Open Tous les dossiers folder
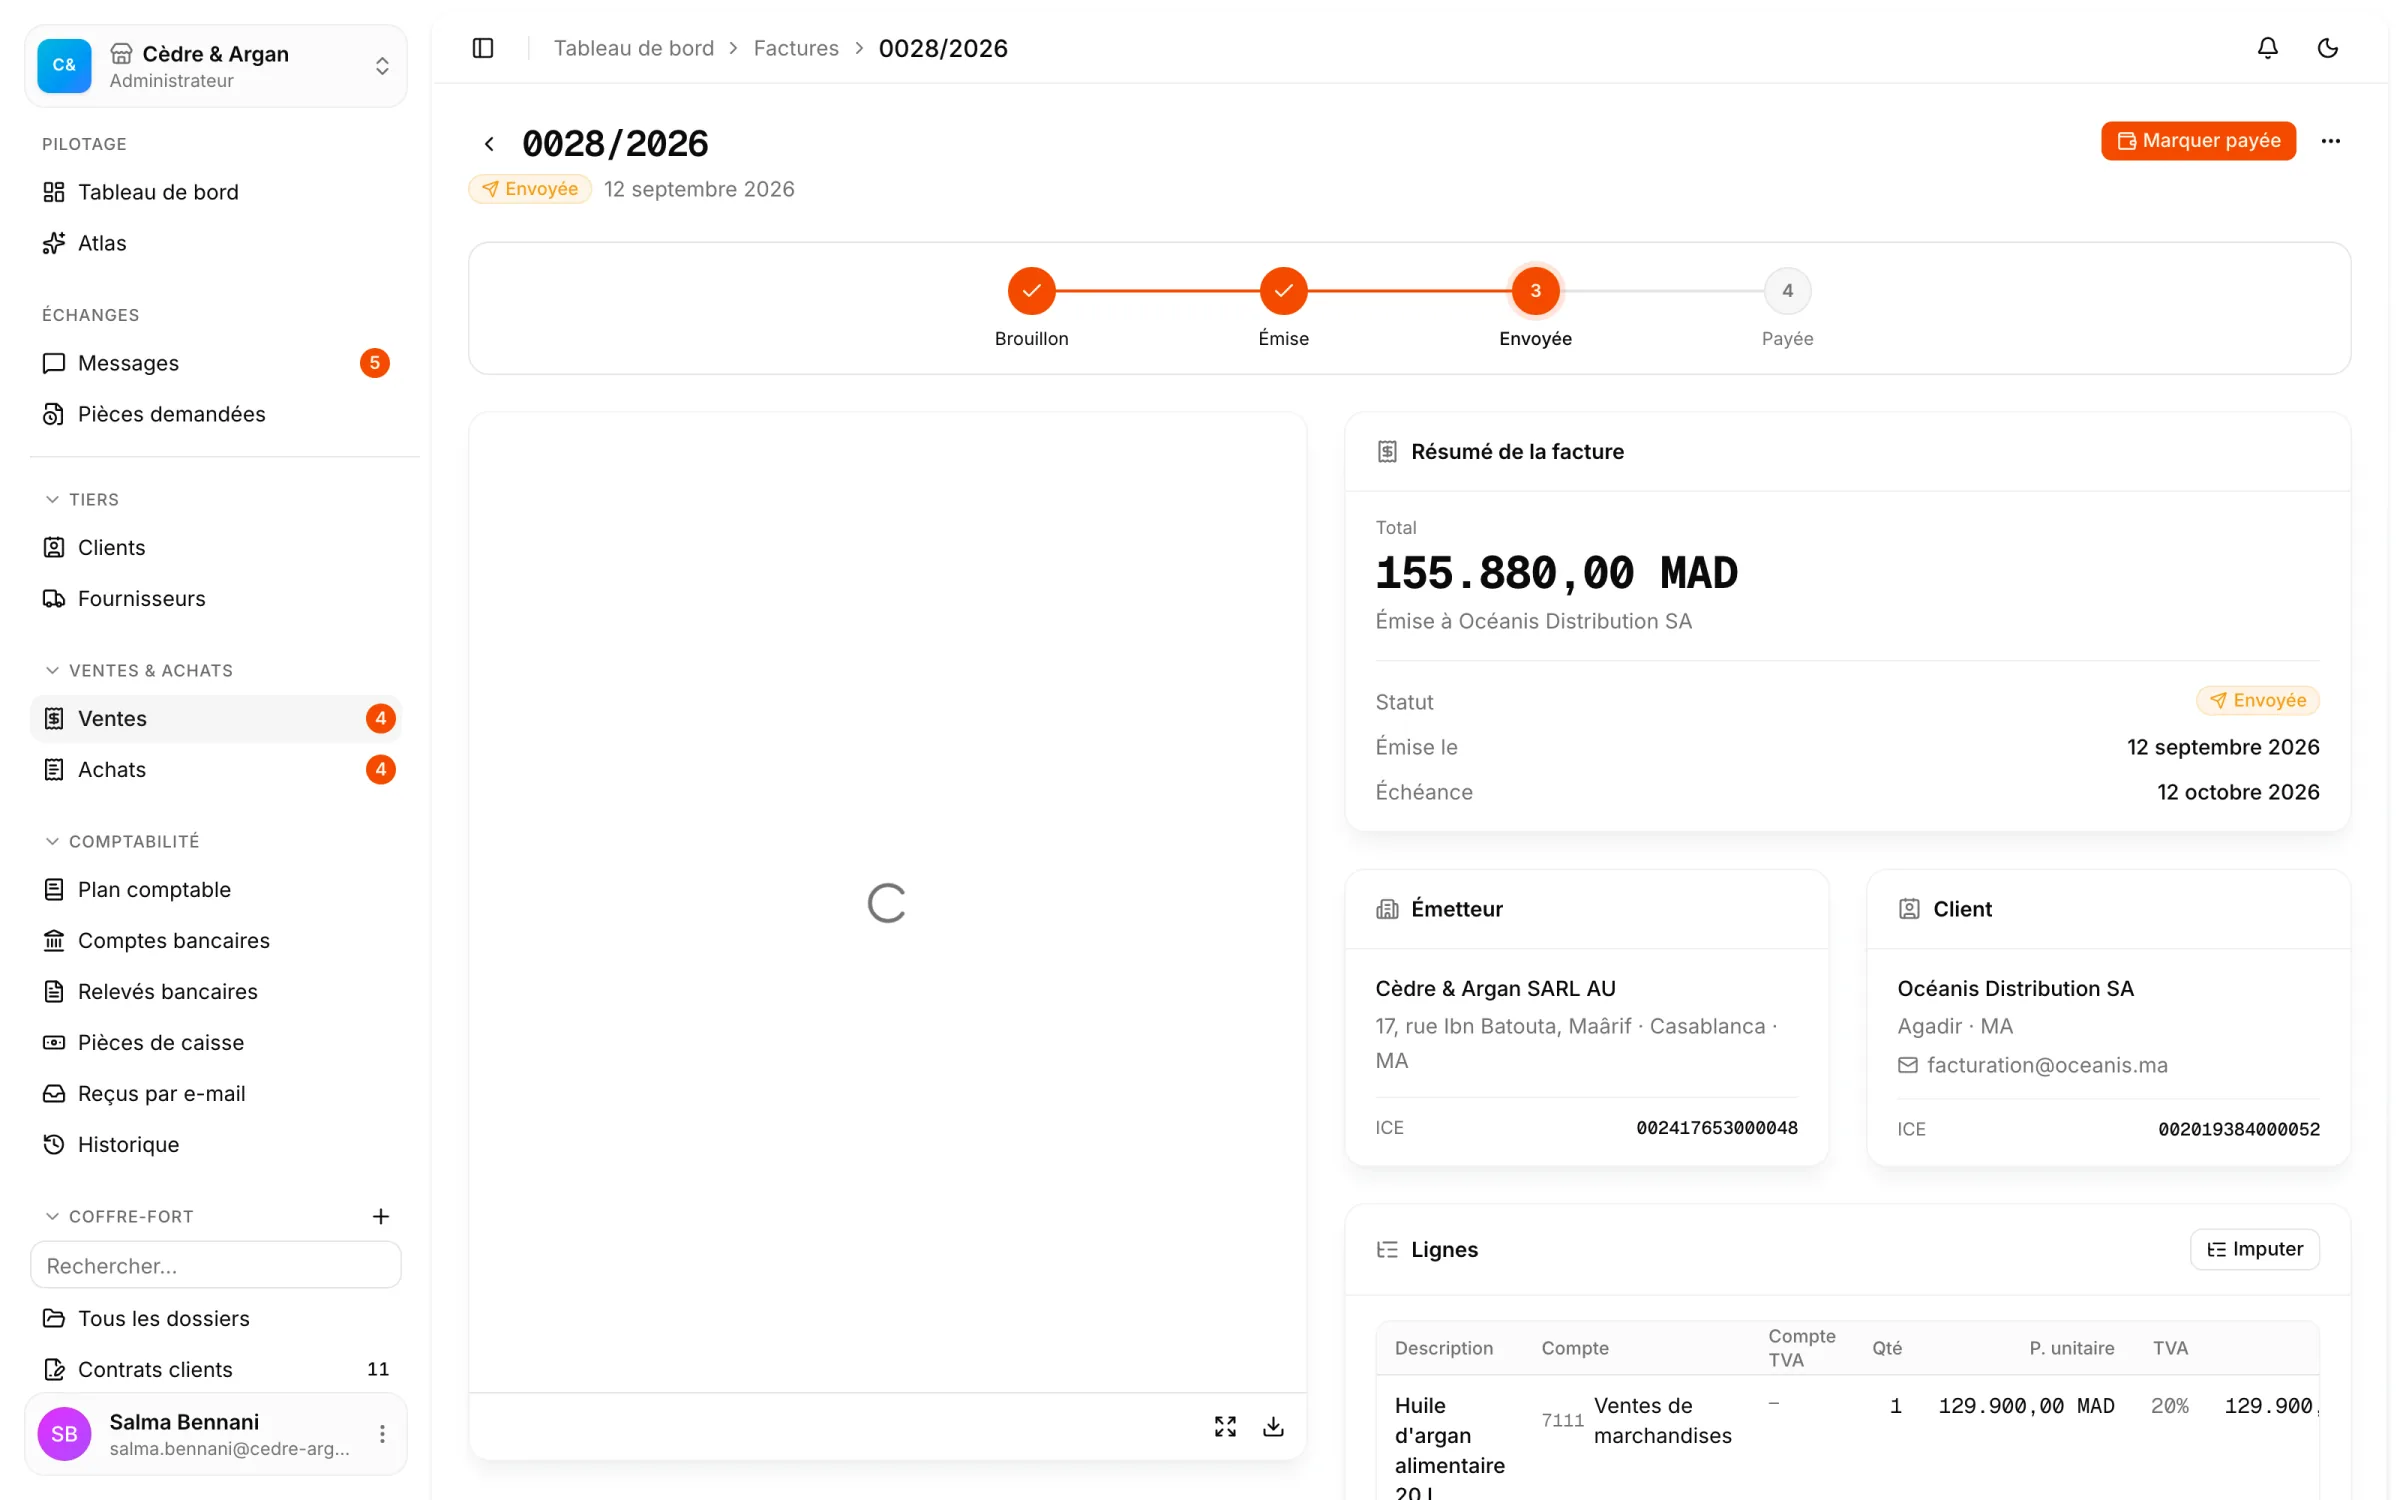2400x1500 pixels. [x=216, y=1319]
